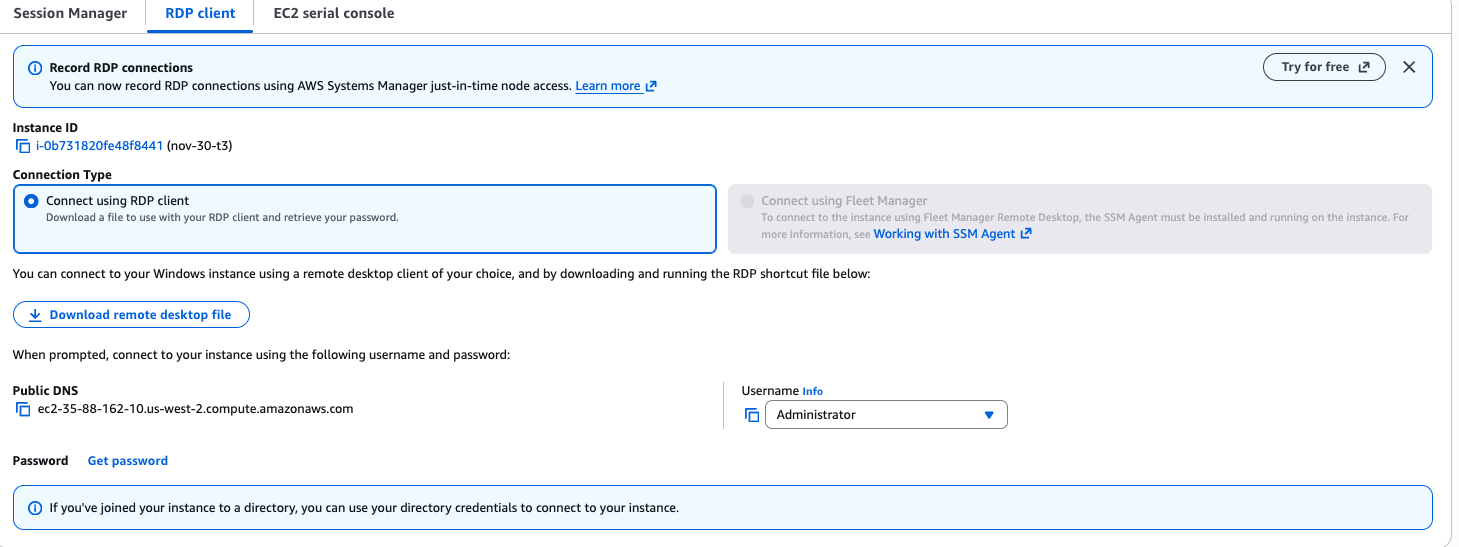Click info icon in directory credentials notice
Viewport: 1459px width, 547px height.
pos(35,508)
